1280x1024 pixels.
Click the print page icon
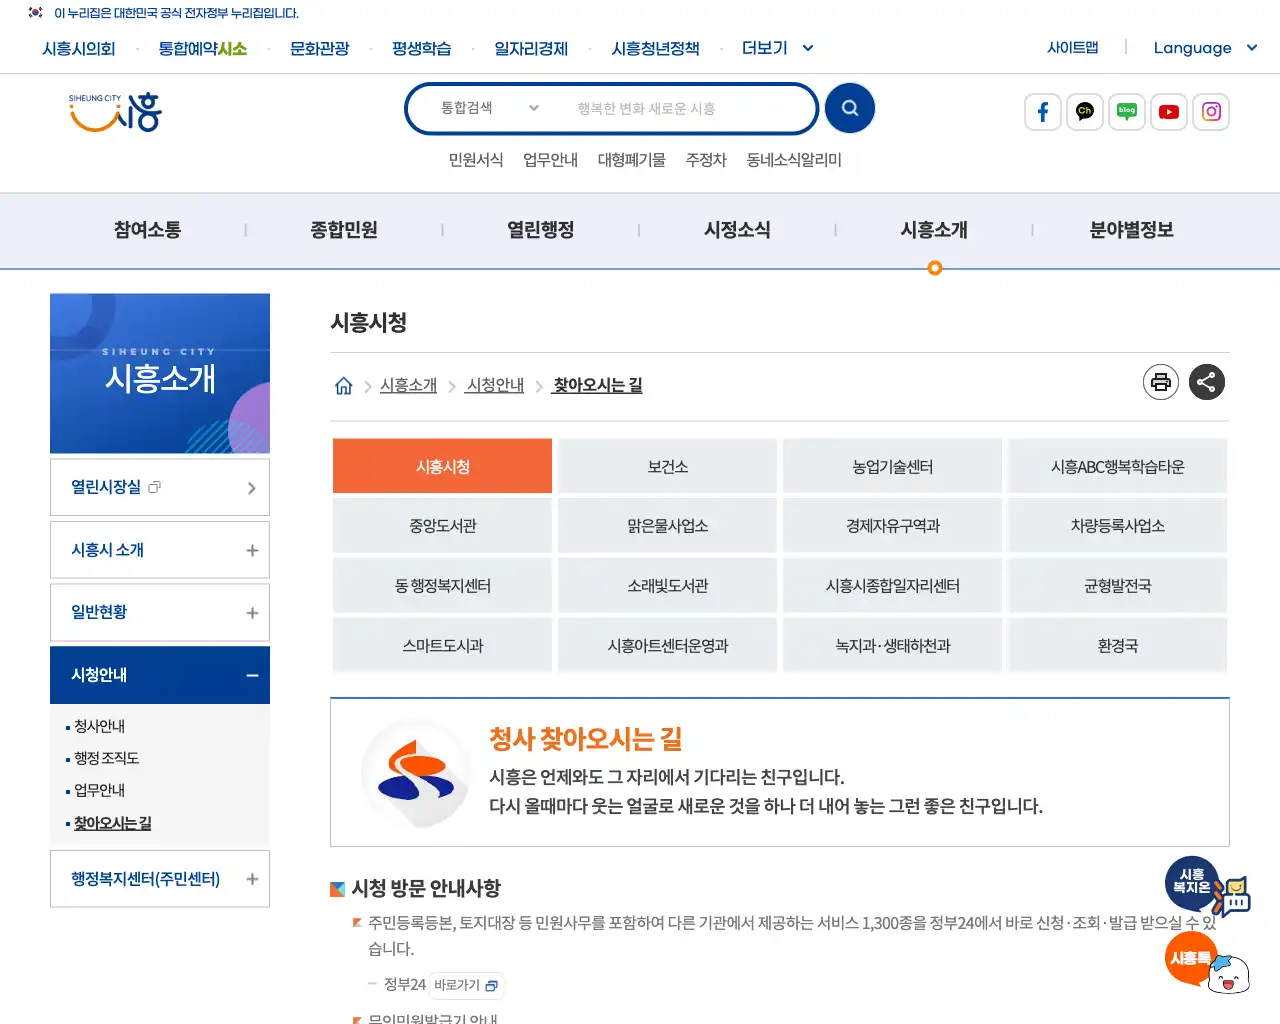coord(1161,382)
